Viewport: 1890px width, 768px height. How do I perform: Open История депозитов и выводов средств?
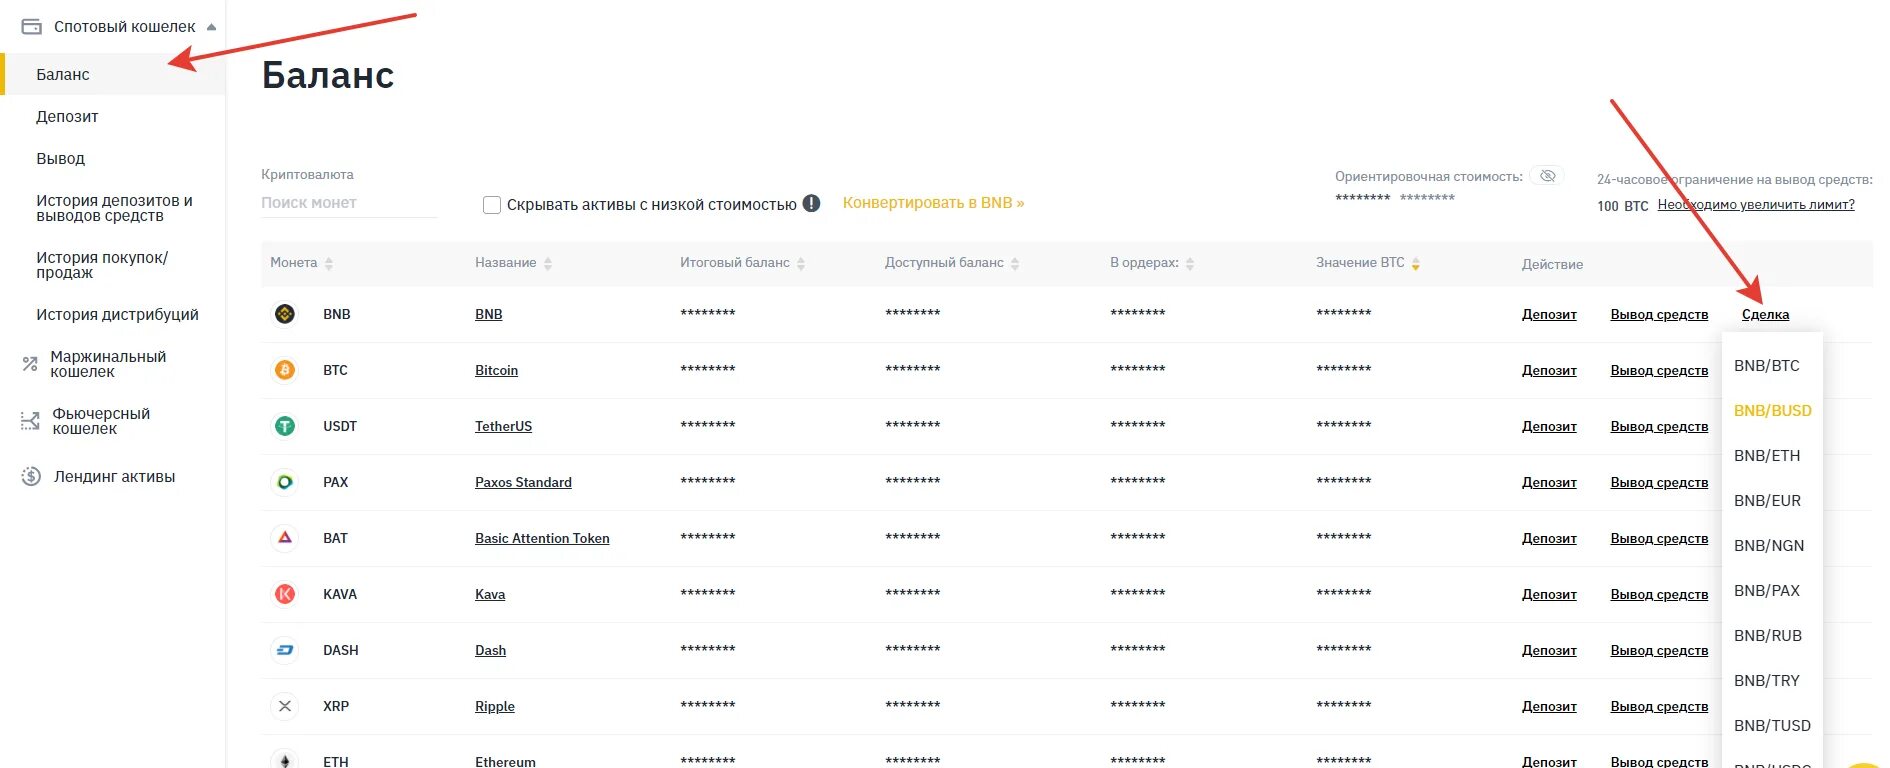click(115, 208)
